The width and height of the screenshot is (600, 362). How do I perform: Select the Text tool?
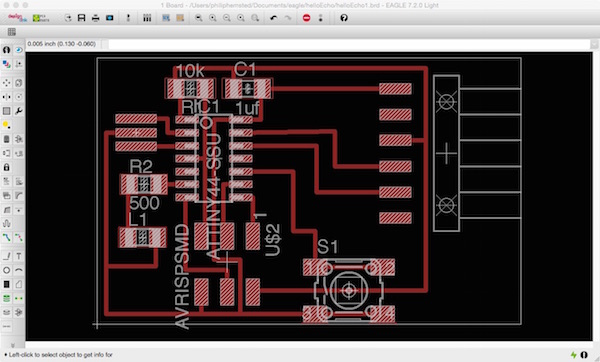pos(18,256)
